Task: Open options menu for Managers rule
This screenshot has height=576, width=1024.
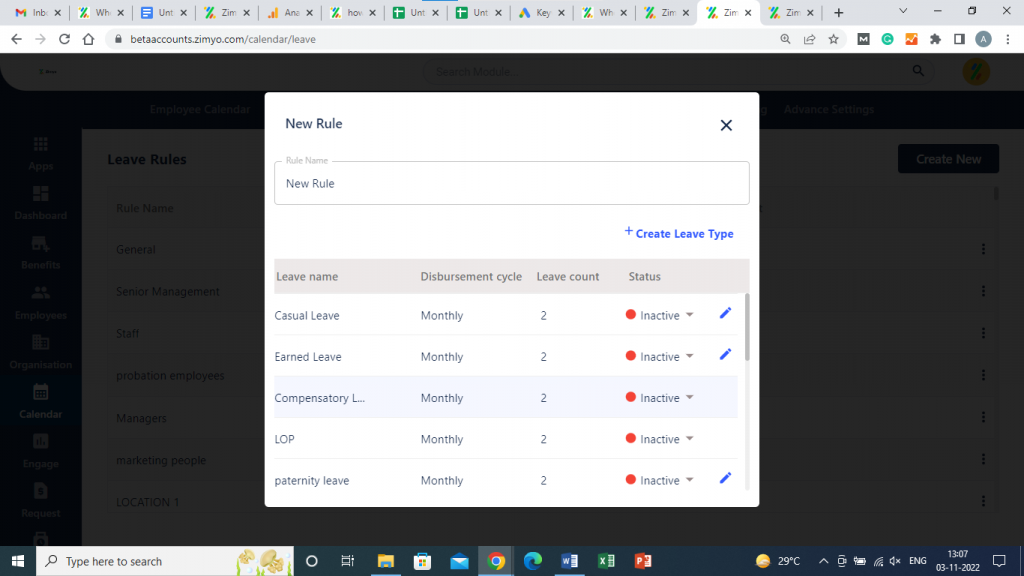Action: click(983, 417)
